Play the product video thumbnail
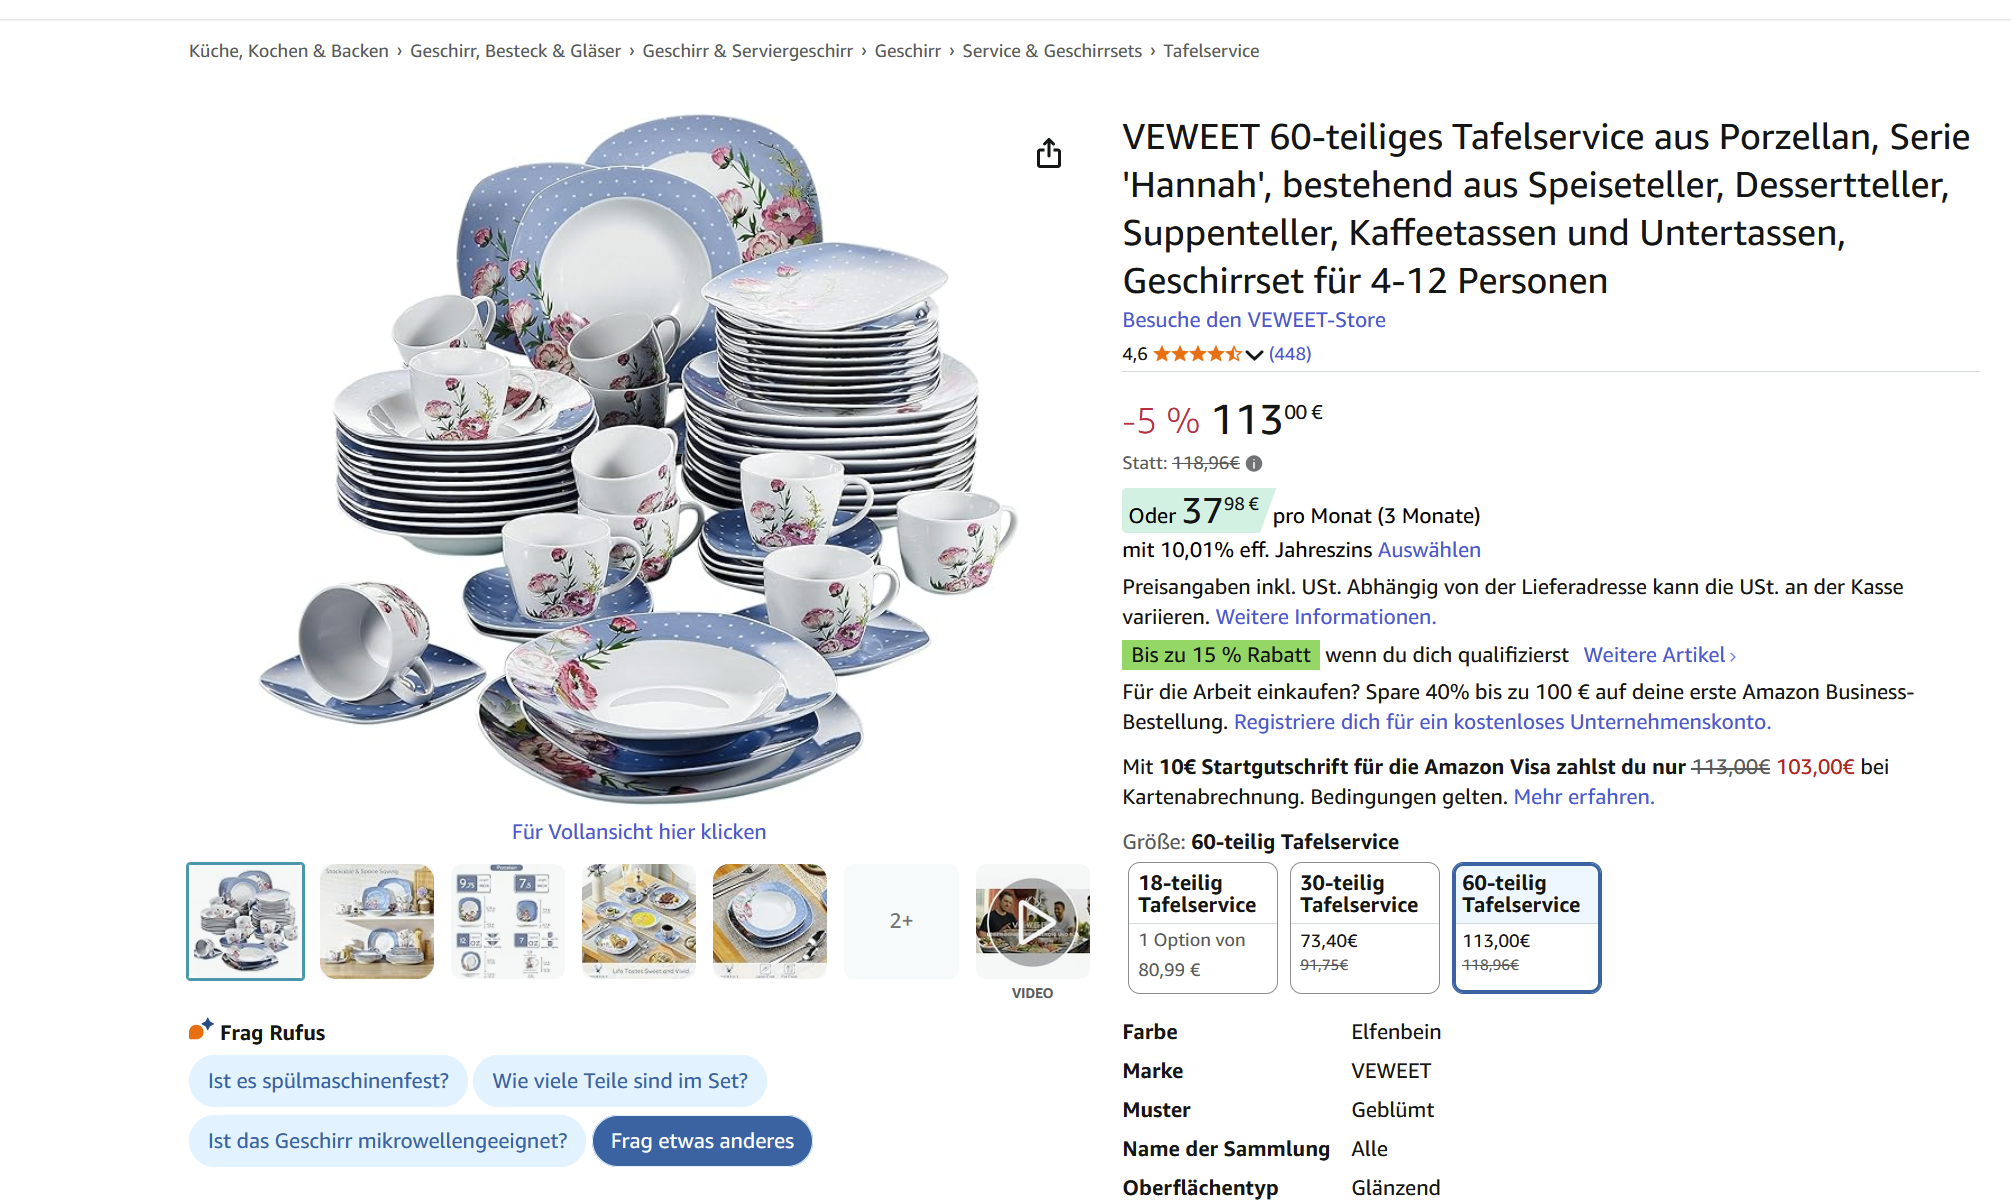The height and width of the screenshot is (1203, 2011). pos(1032,921)
